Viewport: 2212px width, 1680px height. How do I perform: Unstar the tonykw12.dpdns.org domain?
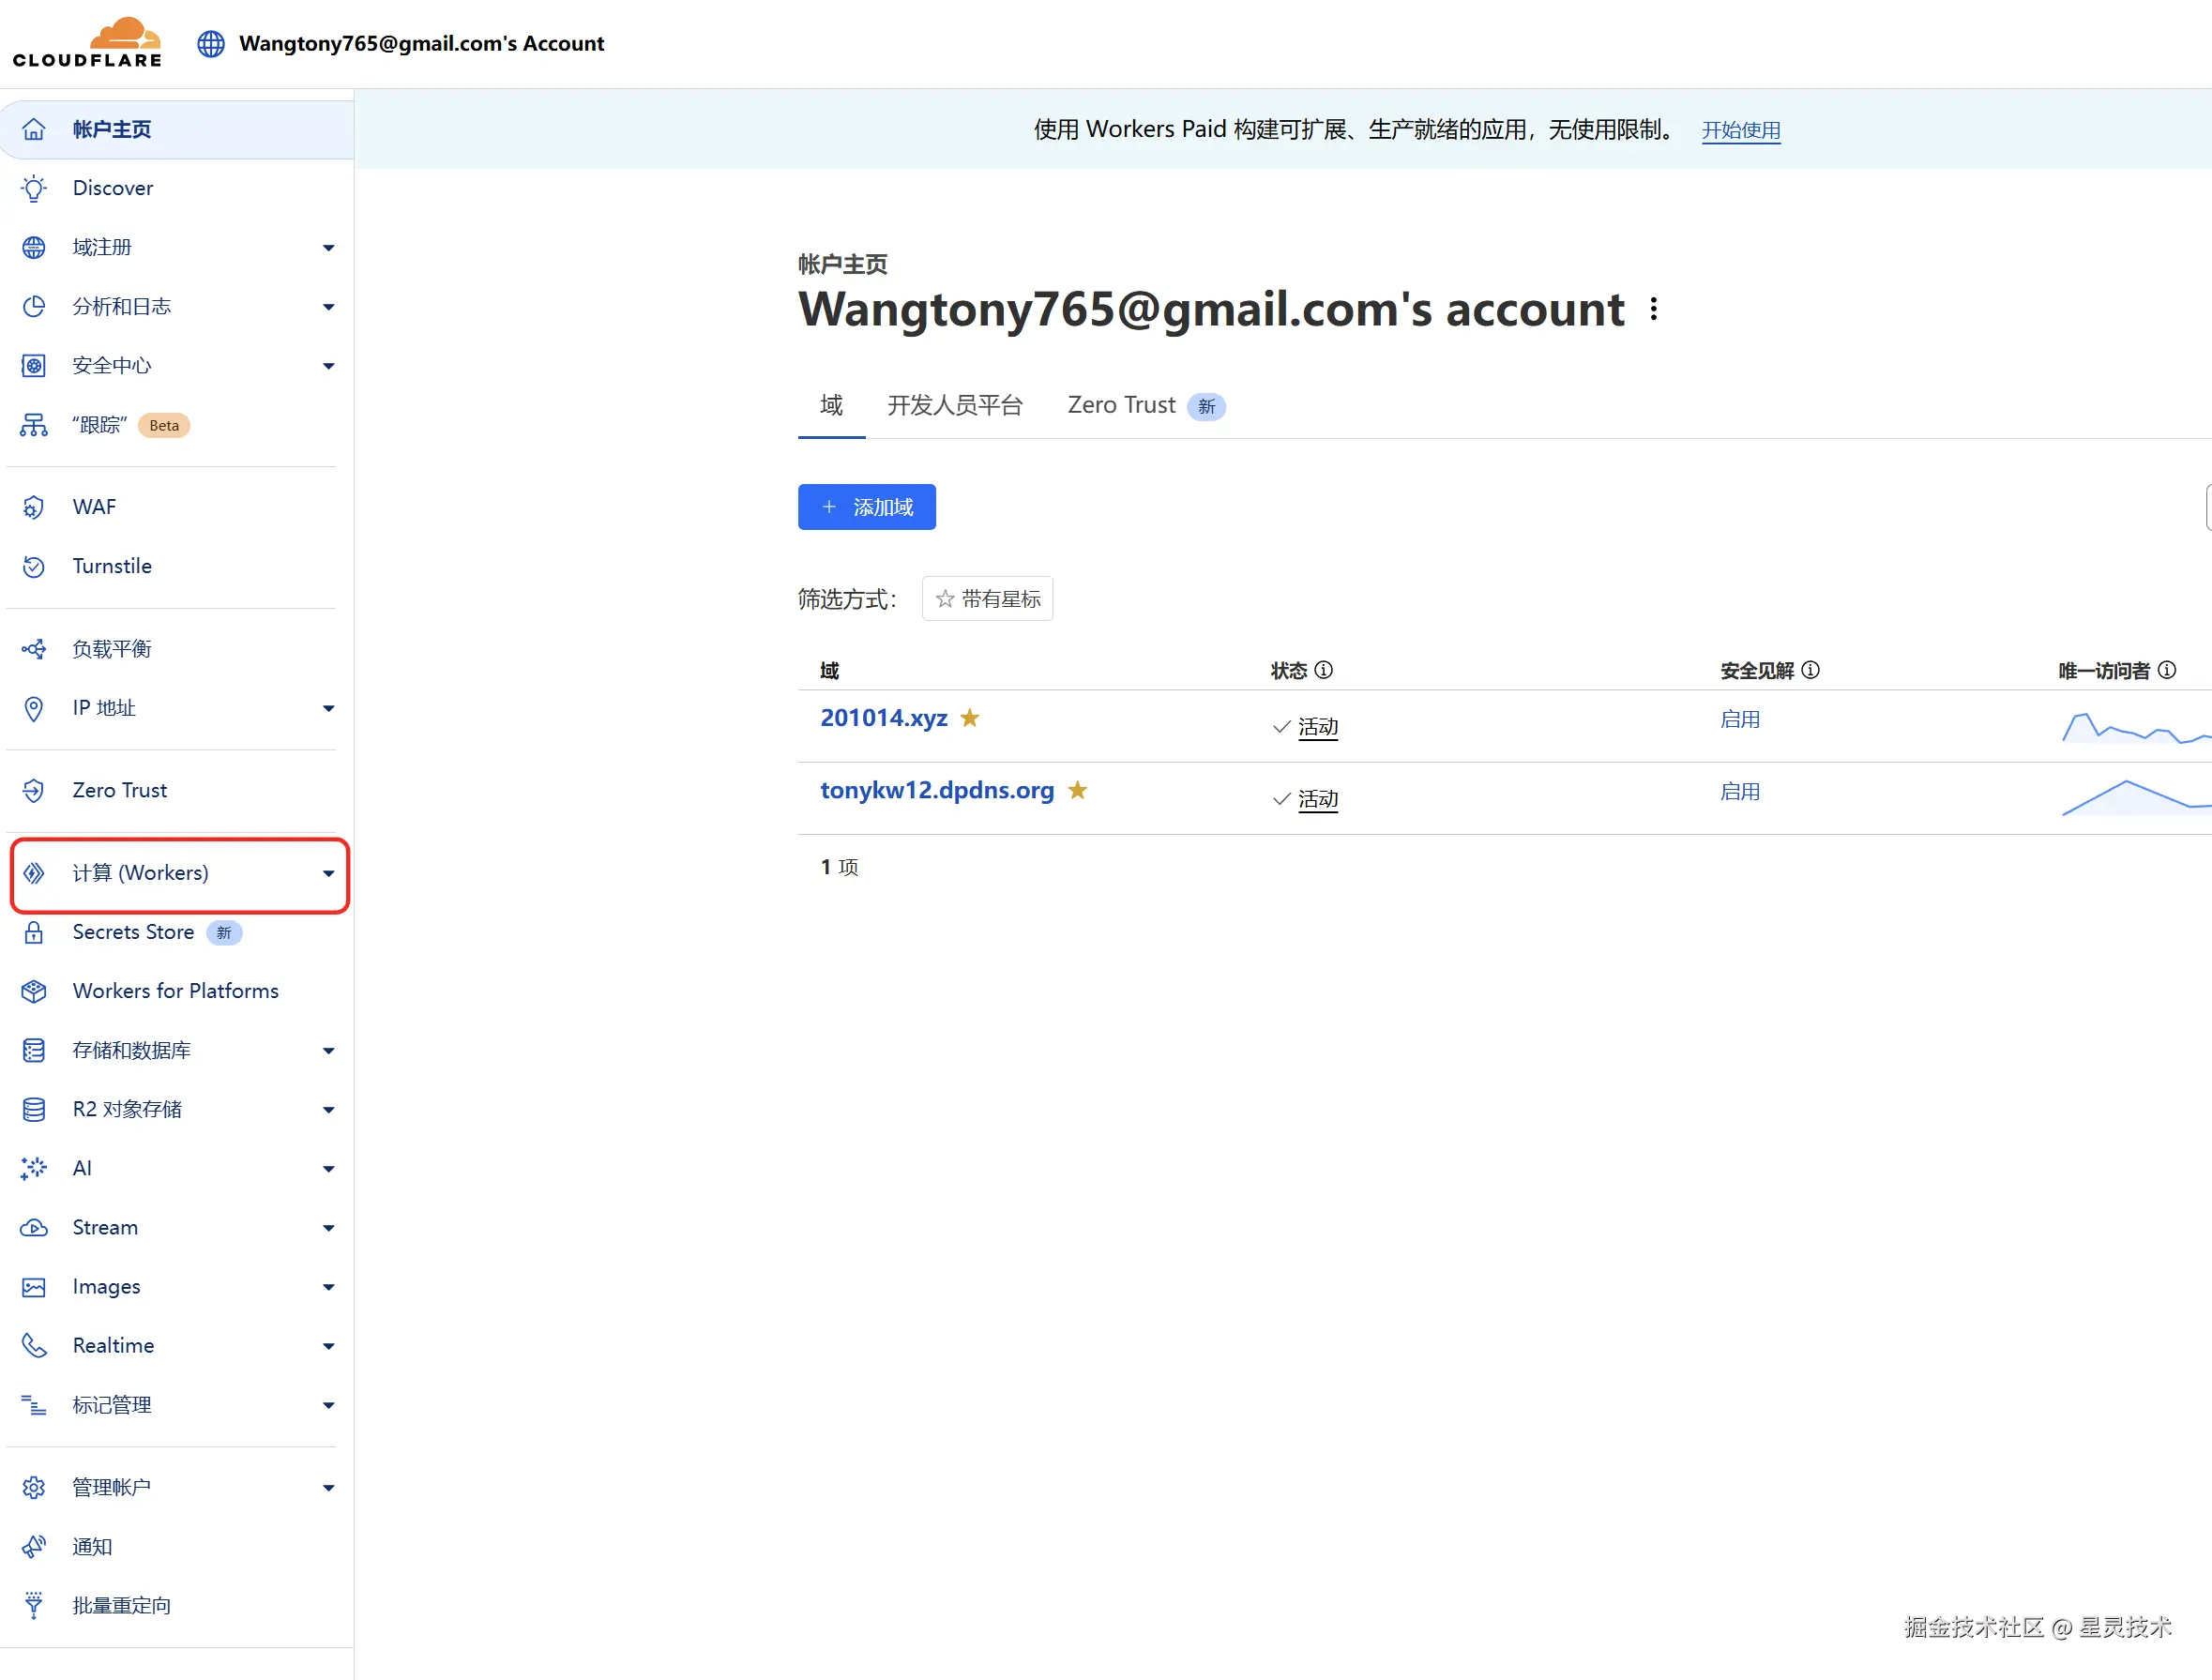tap(1077, 790)
